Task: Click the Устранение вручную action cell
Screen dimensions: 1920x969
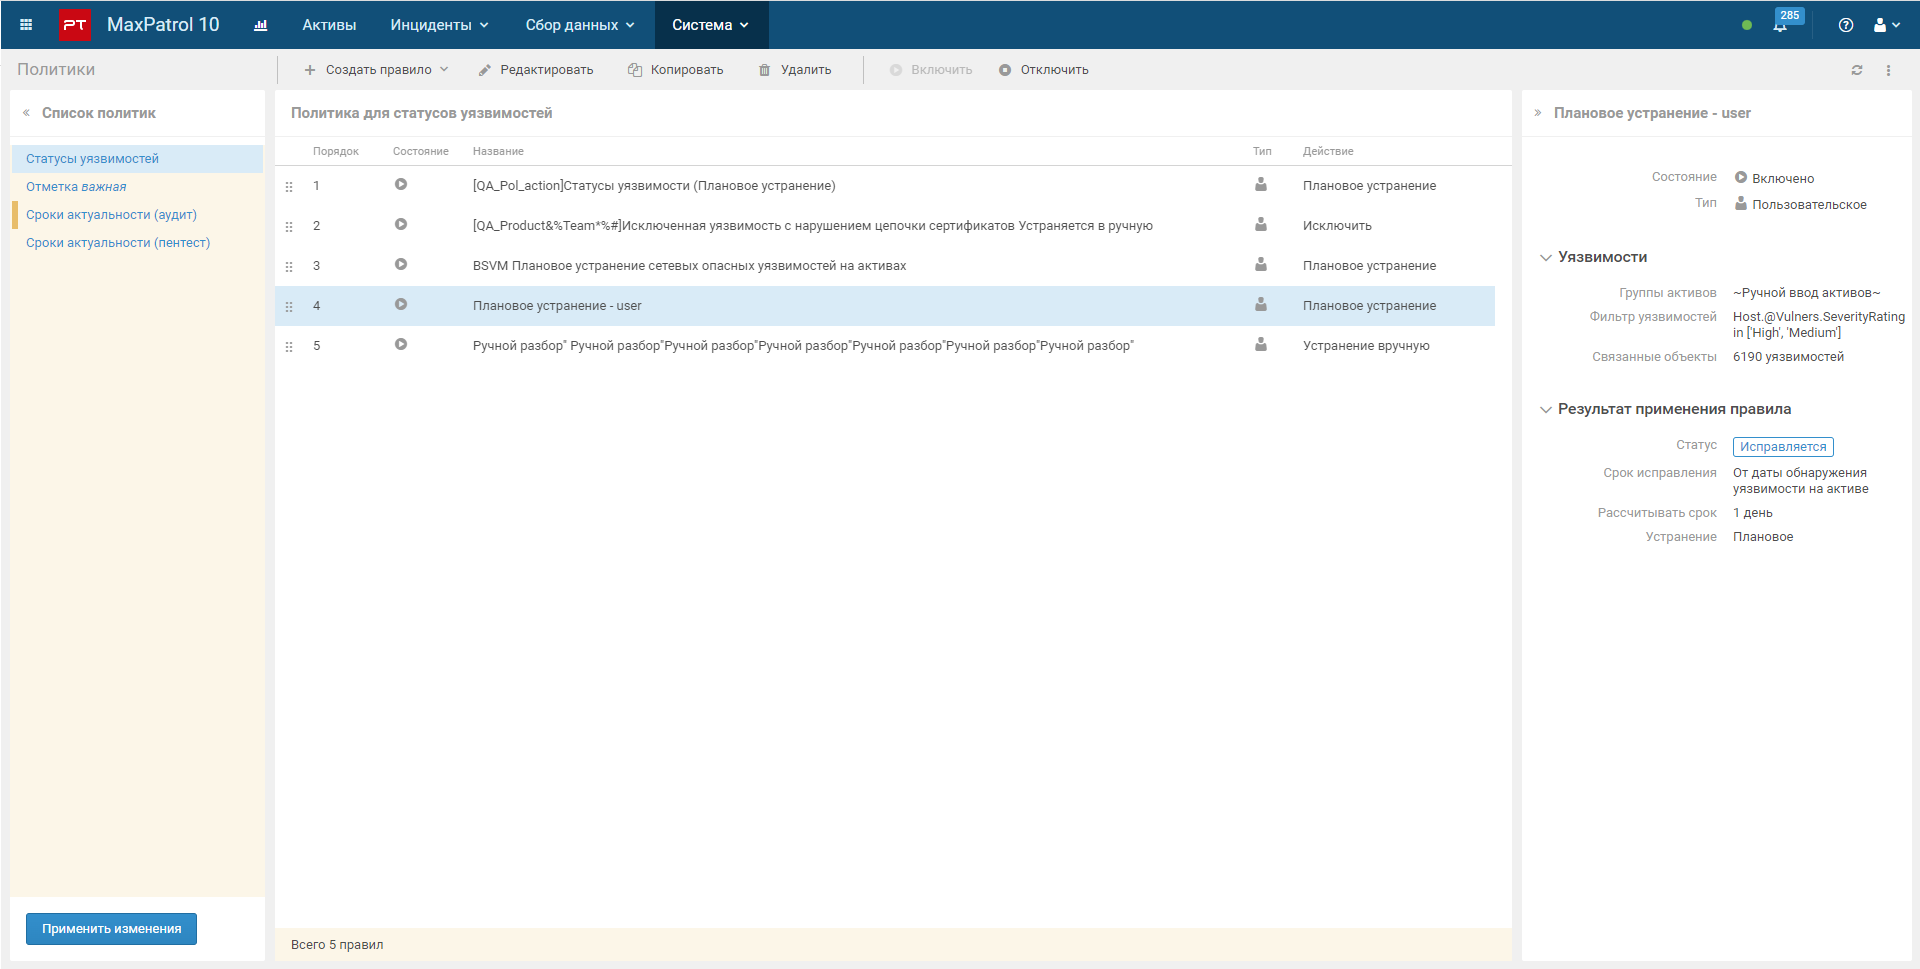Action: click(1366, 346)
